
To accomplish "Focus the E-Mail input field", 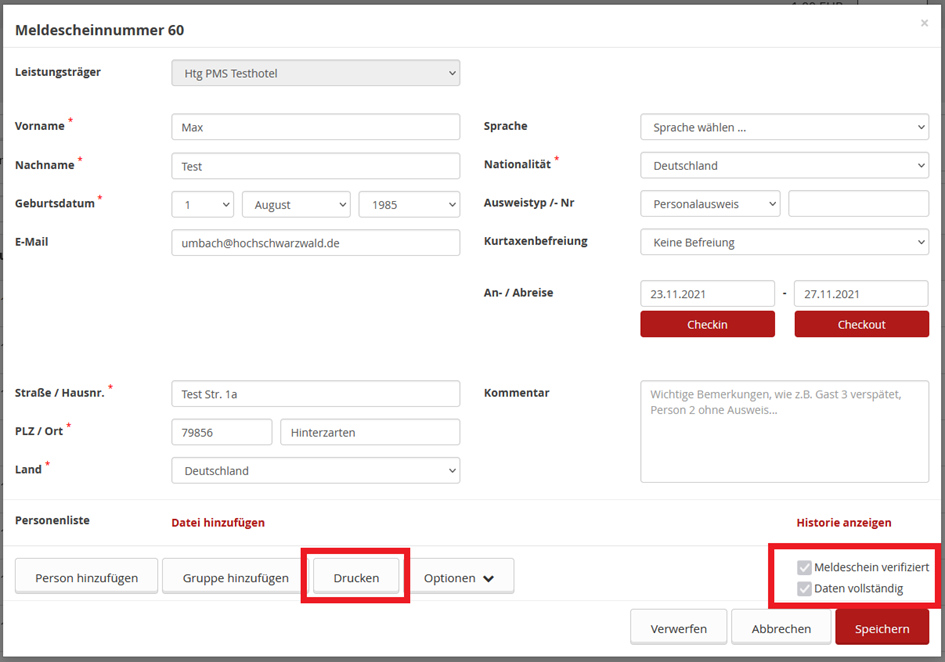I will click(x=315, y=243).
